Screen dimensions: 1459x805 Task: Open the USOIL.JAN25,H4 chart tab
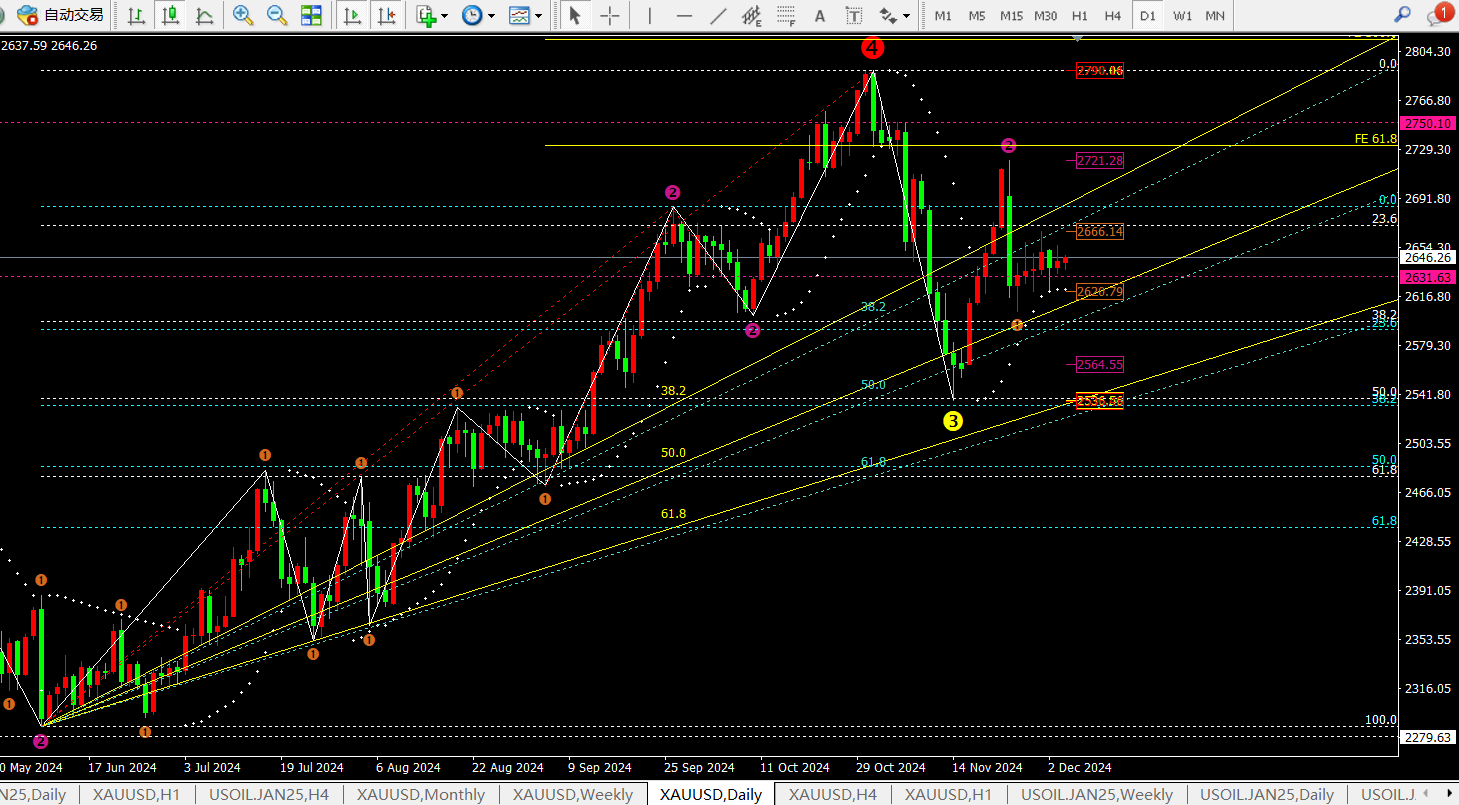[269, 794]
